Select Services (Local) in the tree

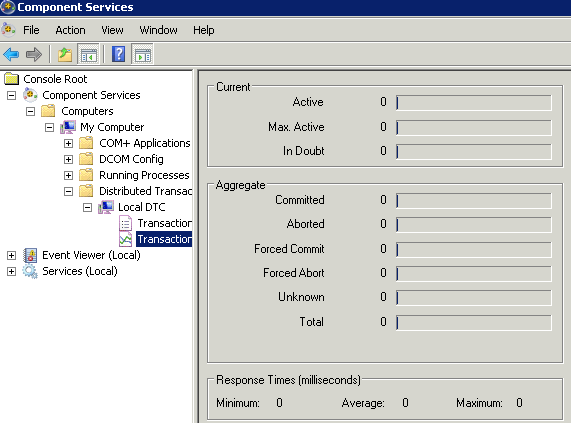pyautogui.click(x=80, y=271)
